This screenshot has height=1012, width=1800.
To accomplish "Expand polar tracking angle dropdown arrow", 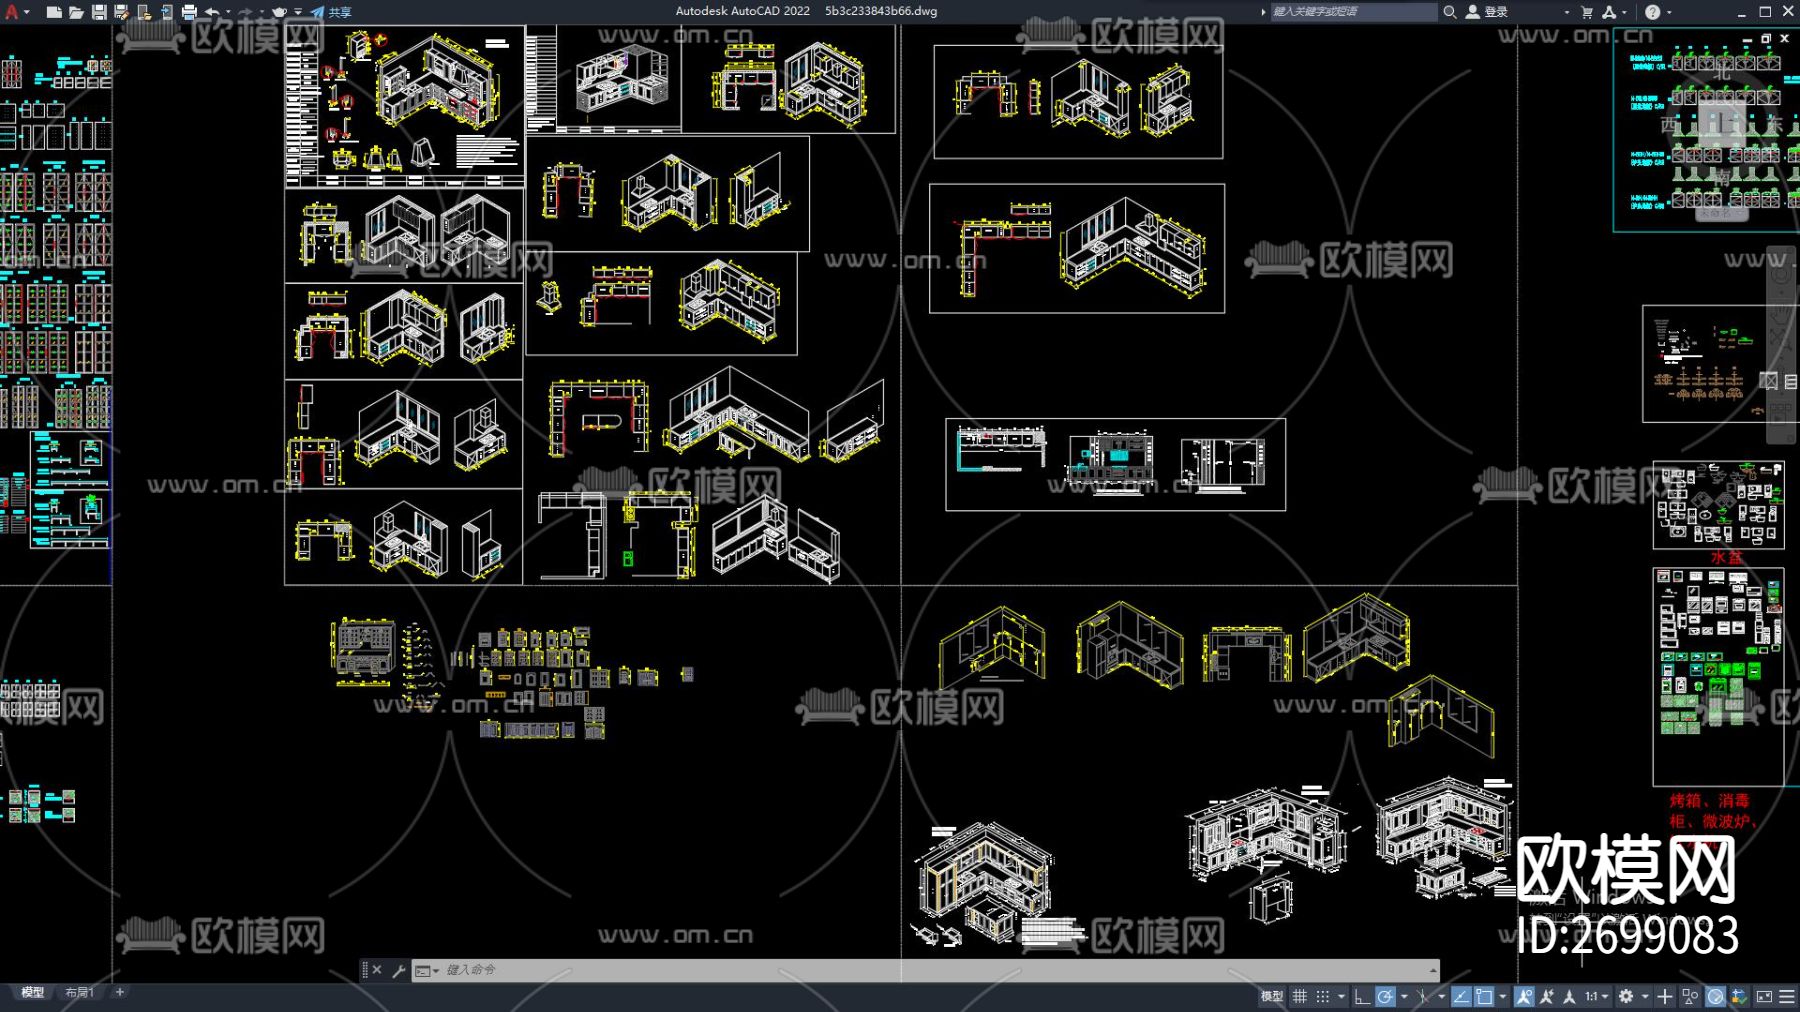I will tap(1404, 996).
